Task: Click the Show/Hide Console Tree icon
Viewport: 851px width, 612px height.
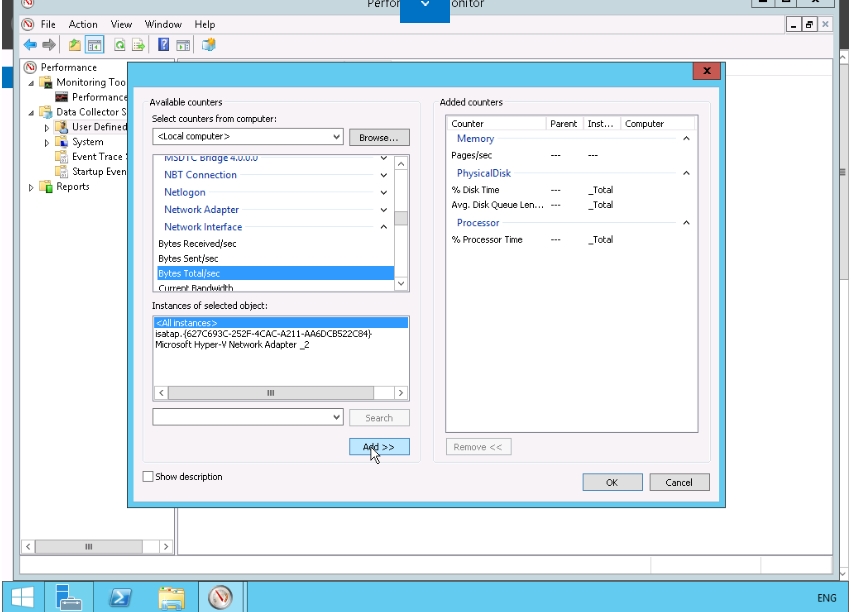Action: point(95,45)
